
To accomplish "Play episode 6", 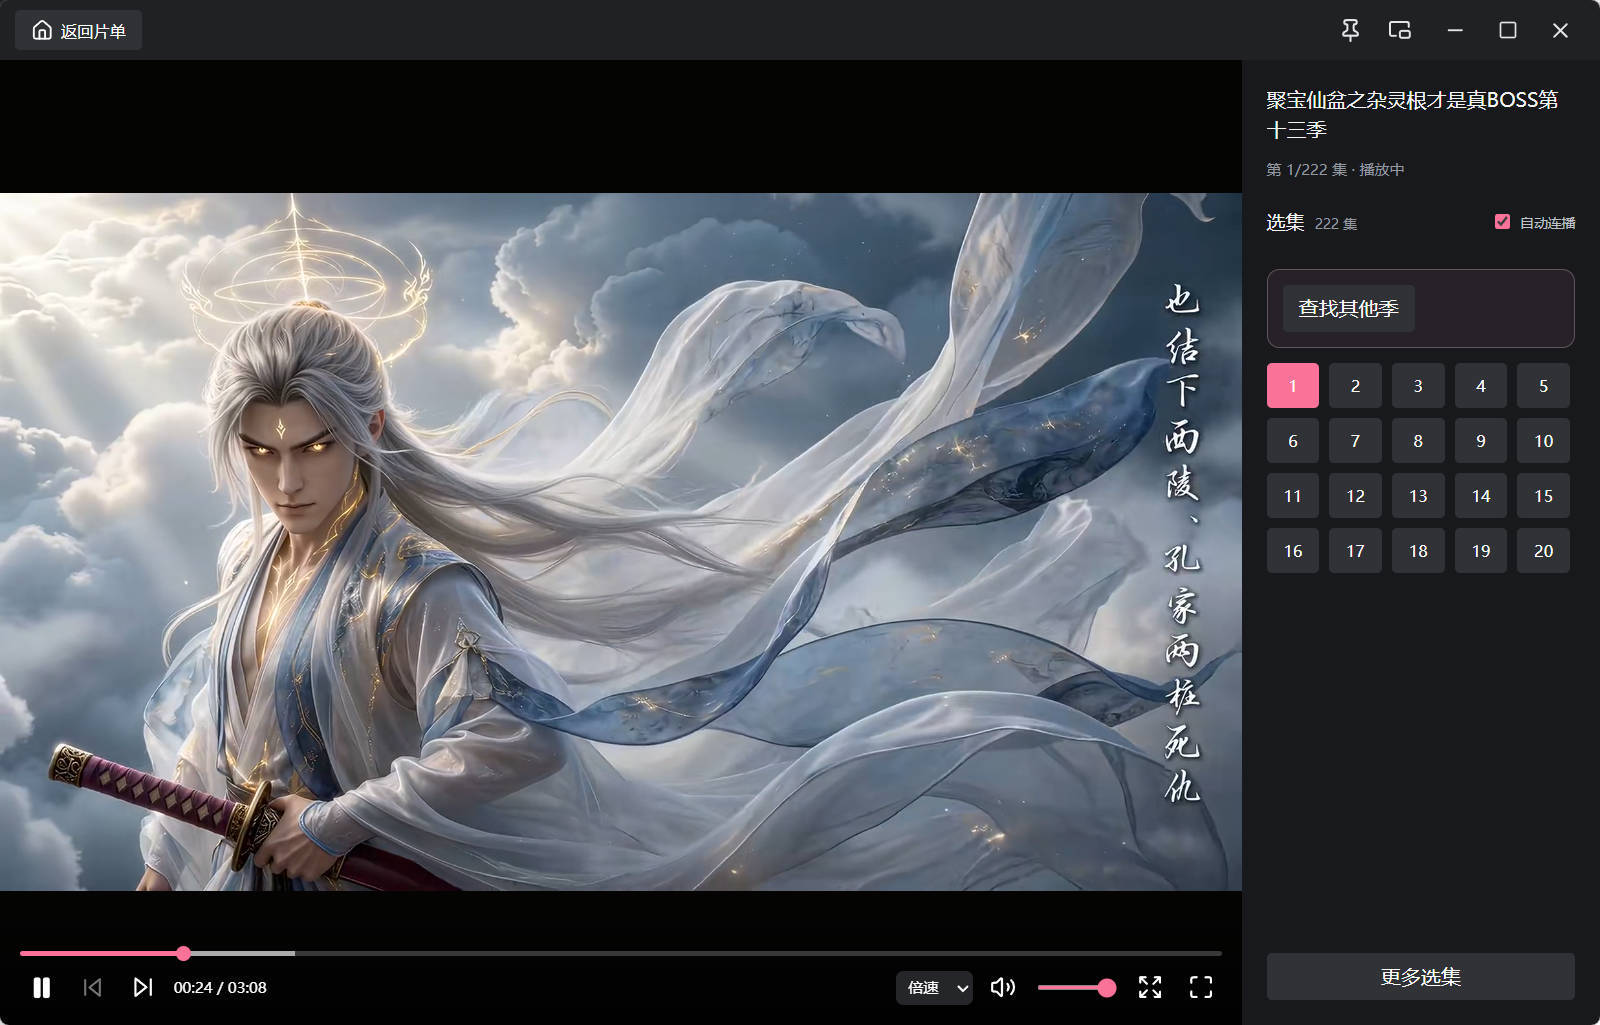I will pos(1293,441).
